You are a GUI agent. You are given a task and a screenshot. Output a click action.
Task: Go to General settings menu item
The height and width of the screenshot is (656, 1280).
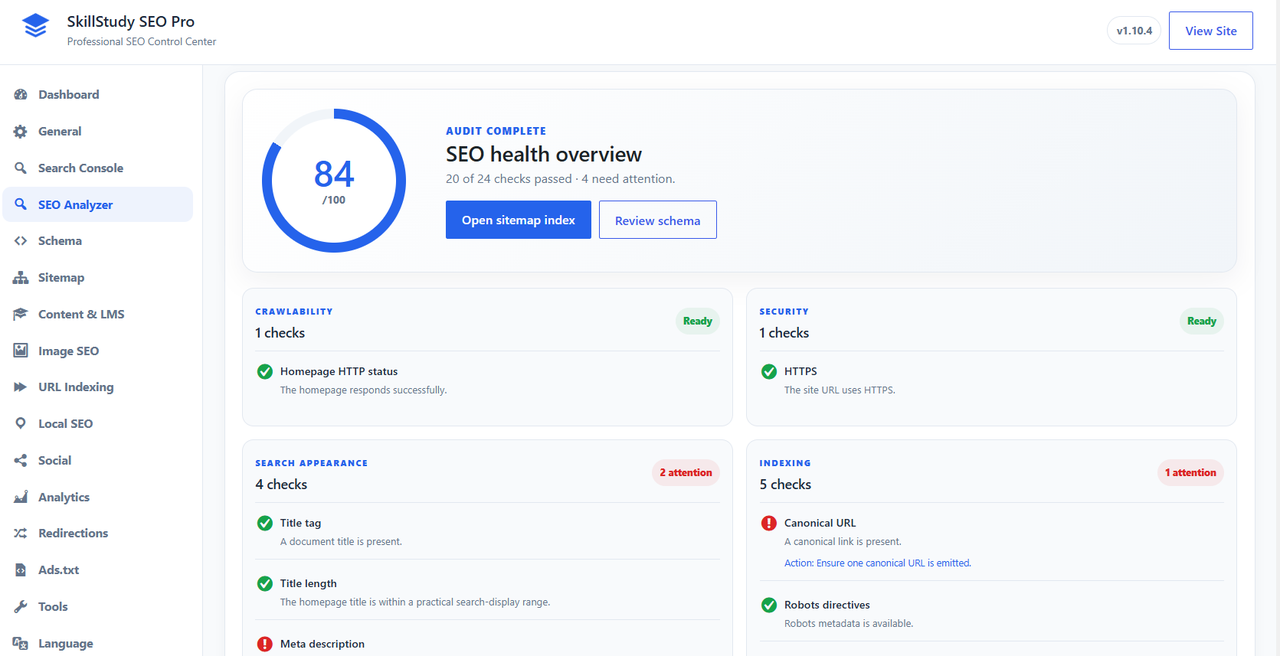[97, 131]
